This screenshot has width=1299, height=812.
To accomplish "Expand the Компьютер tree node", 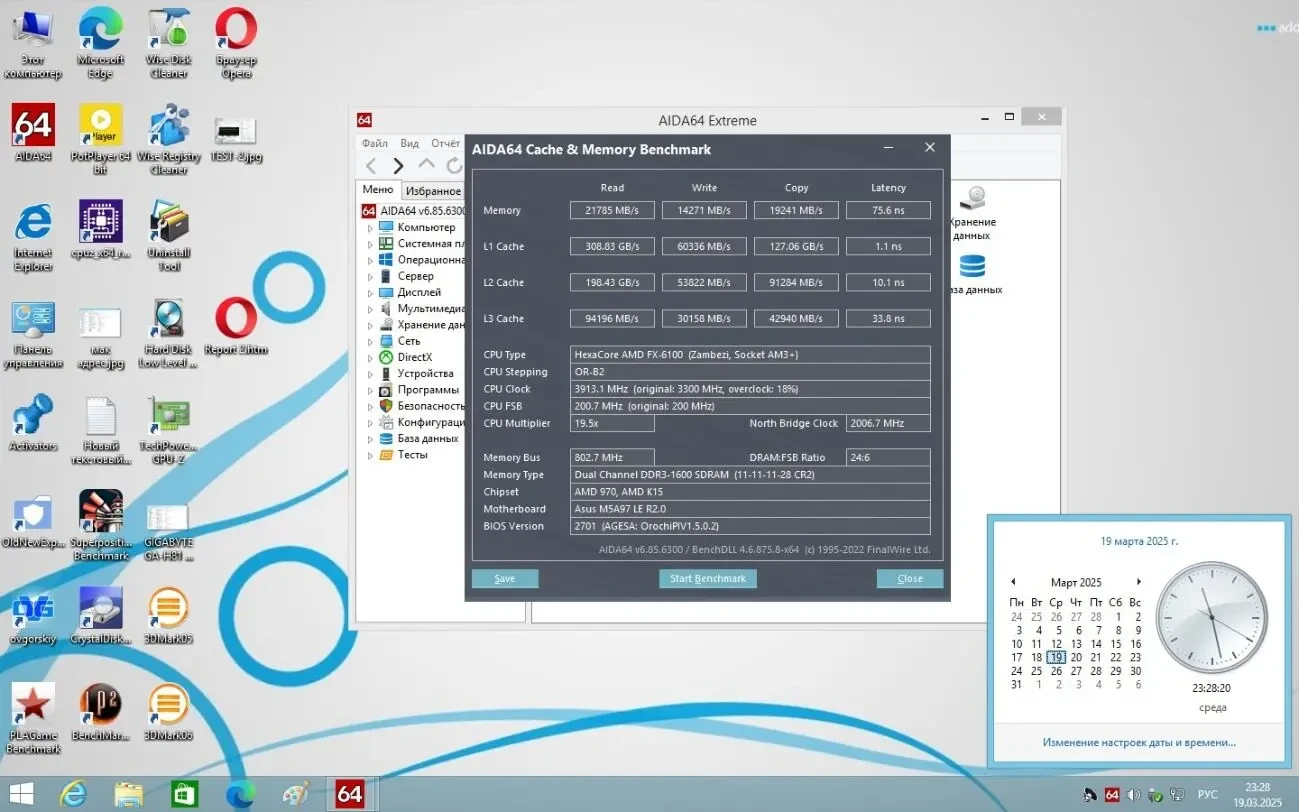I will click(x=370, y=228).
